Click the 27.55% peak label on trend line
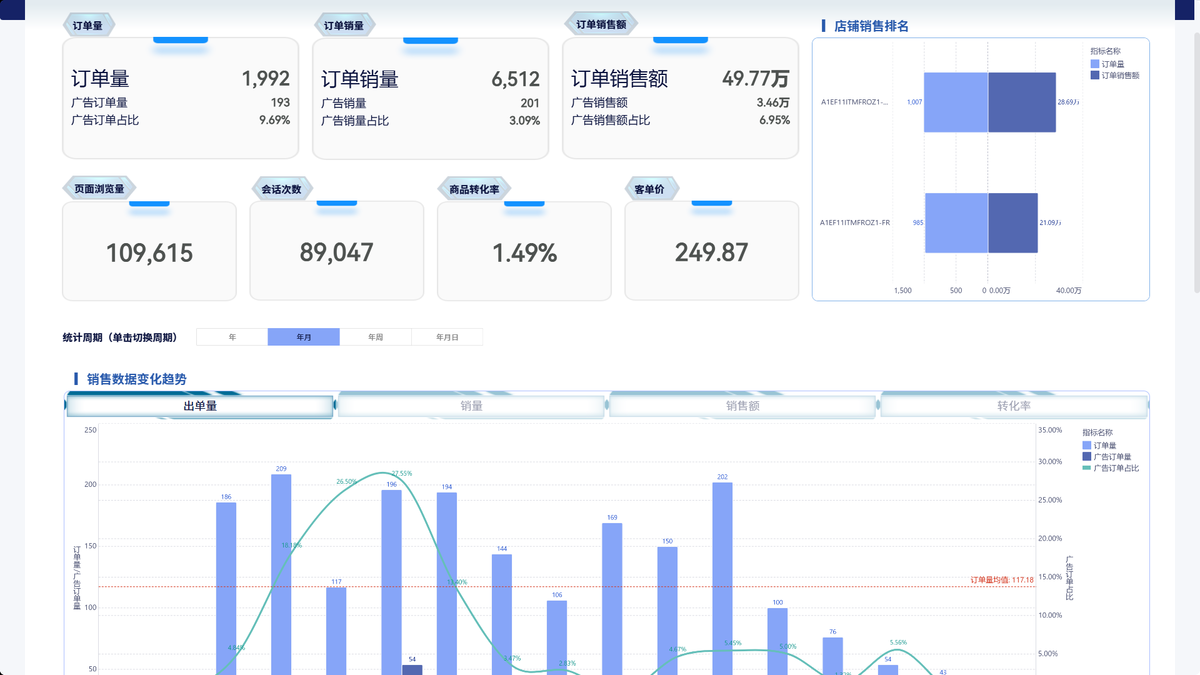Image resolution: width=1200 pixels, height=675 pixels. 401,474
